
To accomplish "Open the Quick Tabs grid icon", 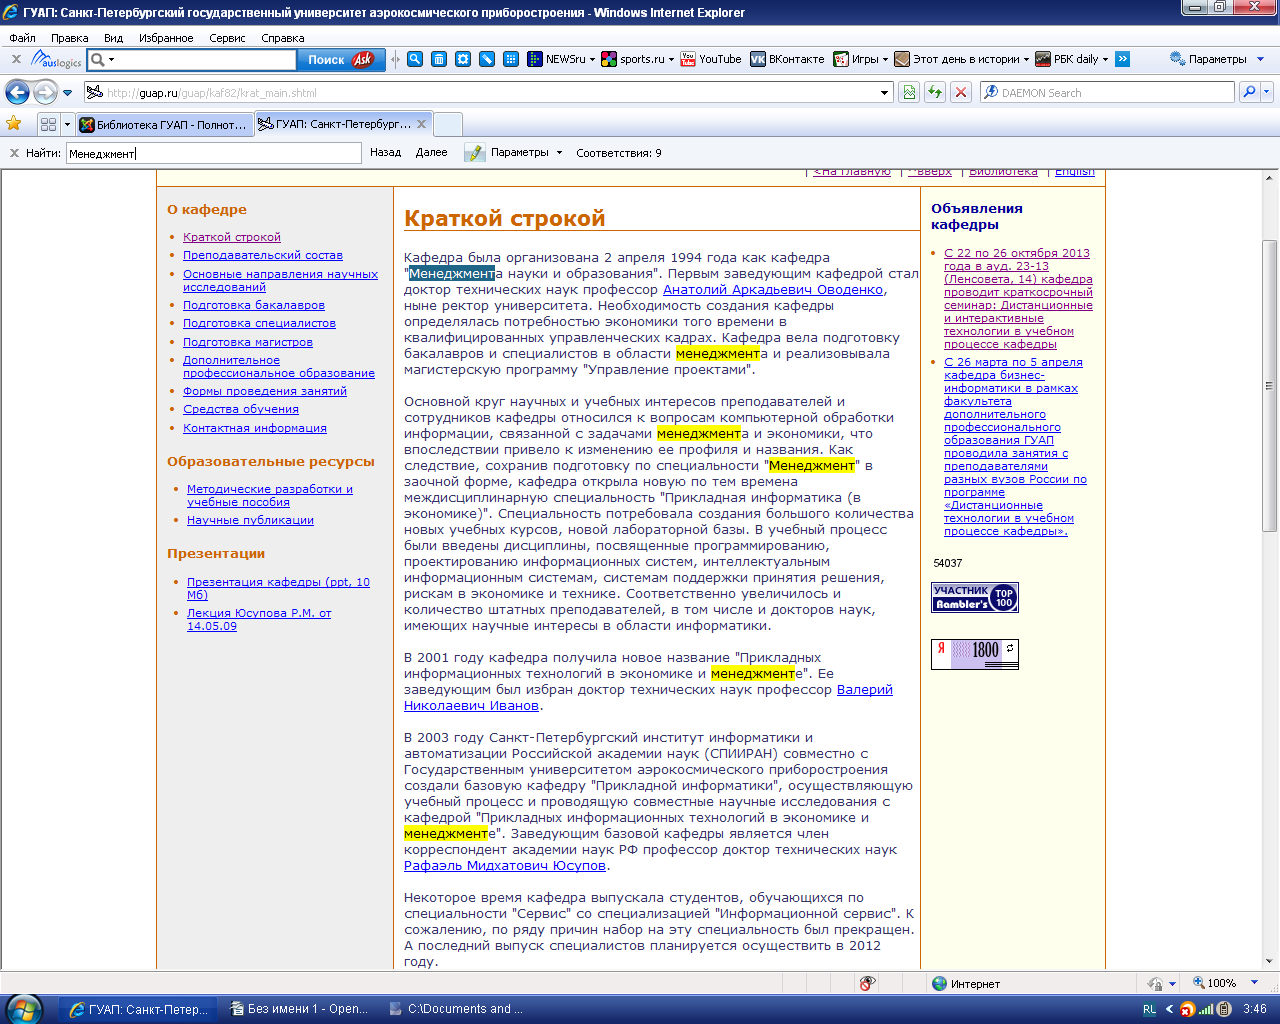I will [48, 125].
